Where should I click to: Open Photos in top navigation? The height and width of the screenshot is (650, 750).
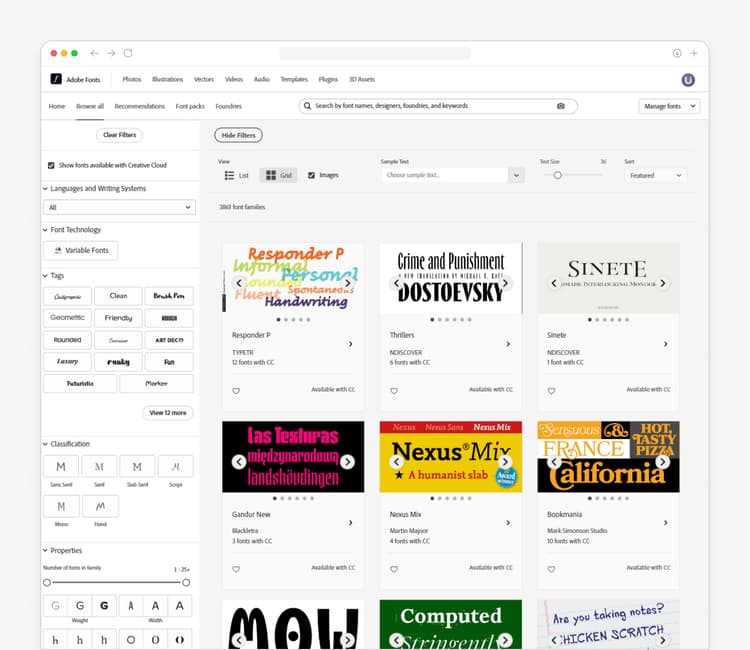[132, 79]
